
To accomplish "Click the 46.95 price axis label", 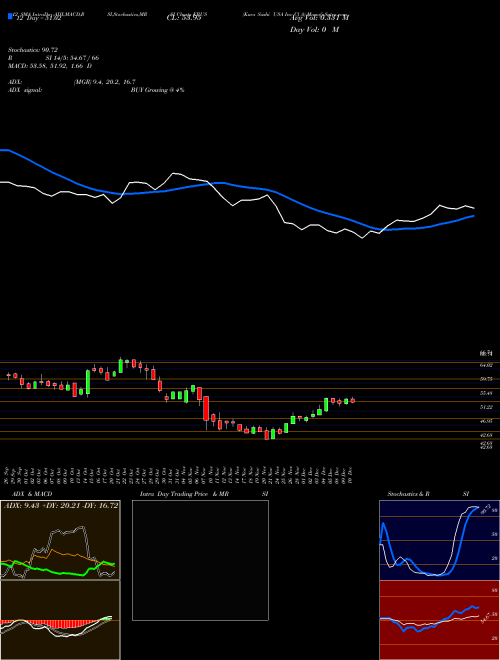I will point(486,420).
